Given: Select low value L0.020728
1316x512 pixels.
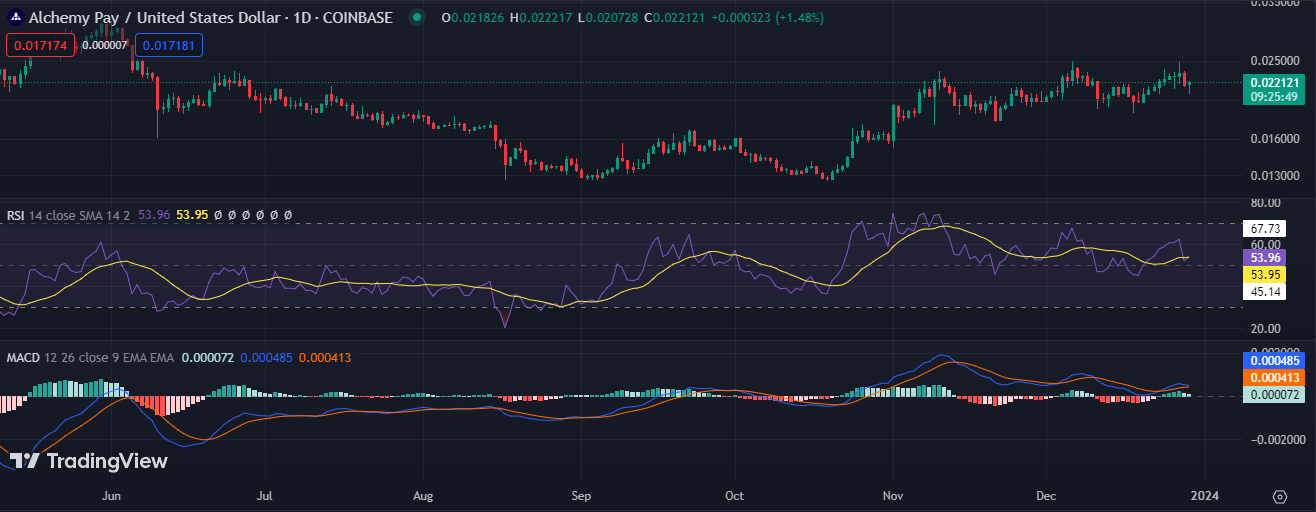Looking at the screenshot, I should 609,18.
